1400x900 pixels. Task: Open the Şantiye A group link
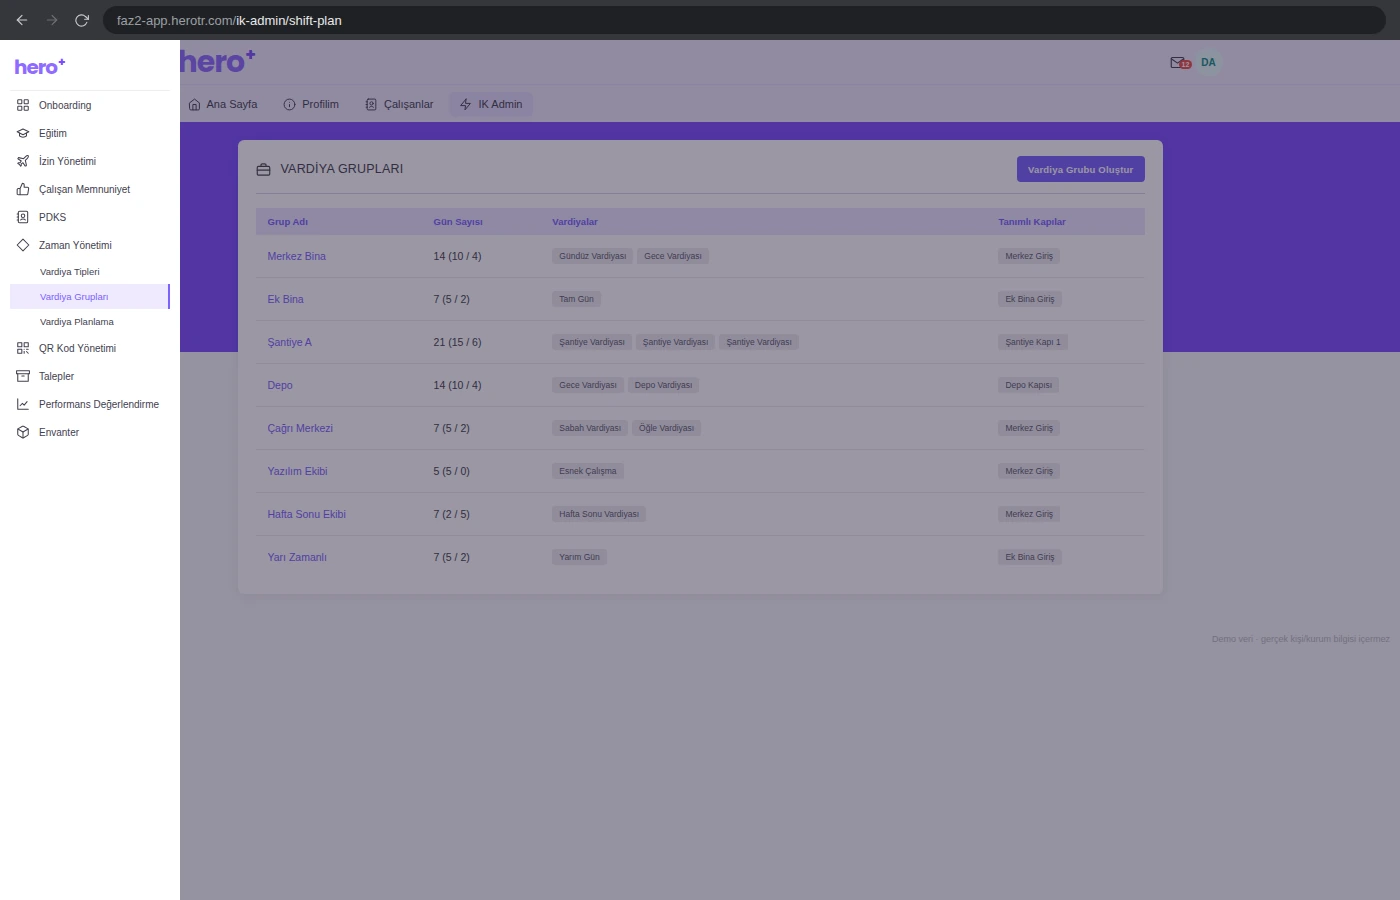(x=289, y=342)
